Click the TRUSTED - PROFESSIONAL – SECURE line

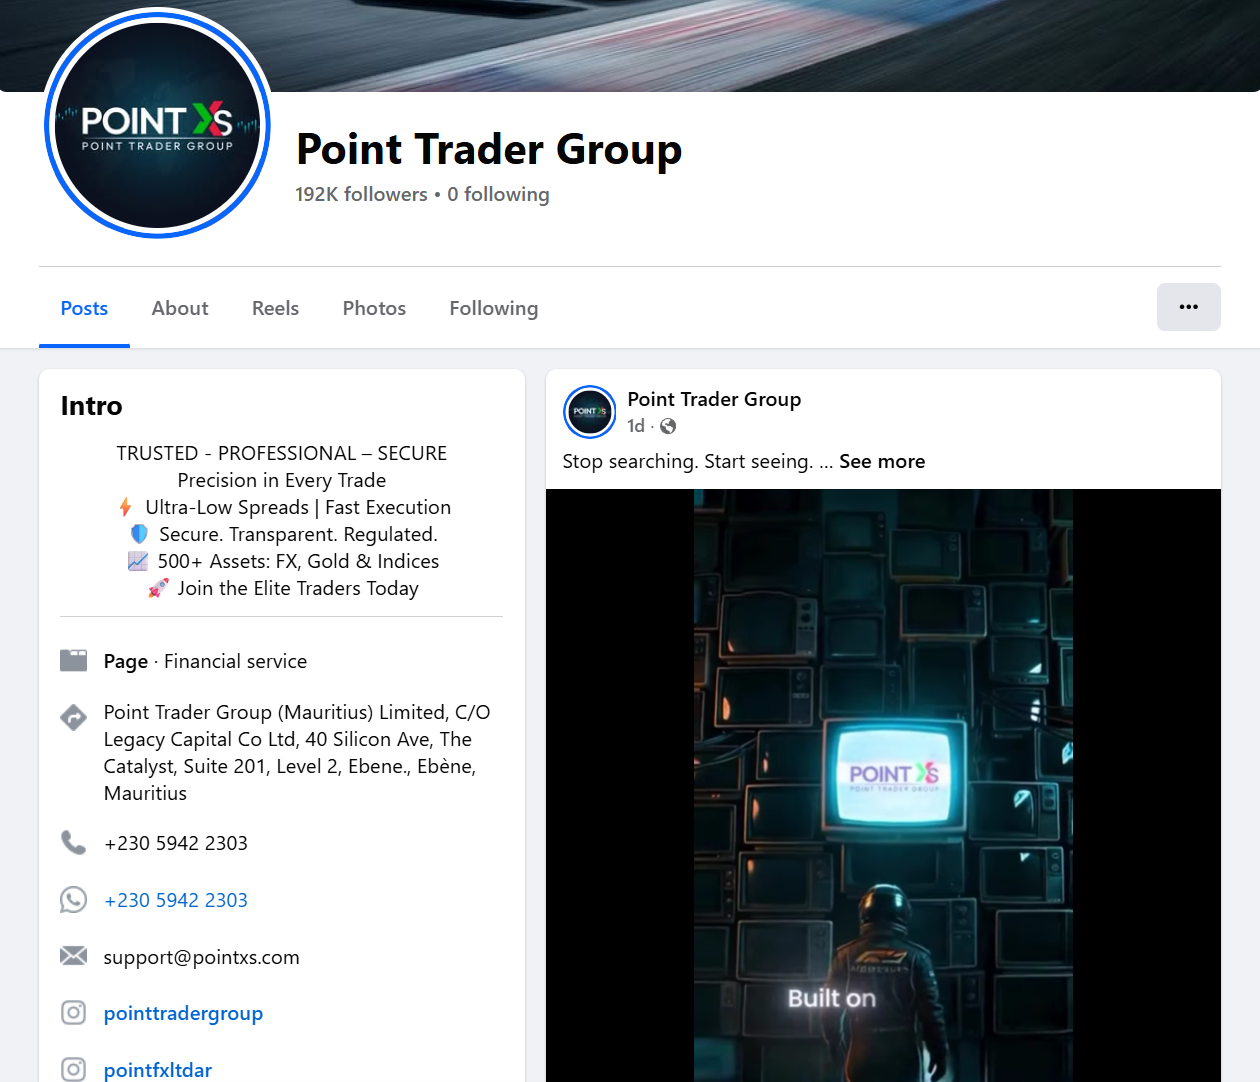click(x=282, y=453)
